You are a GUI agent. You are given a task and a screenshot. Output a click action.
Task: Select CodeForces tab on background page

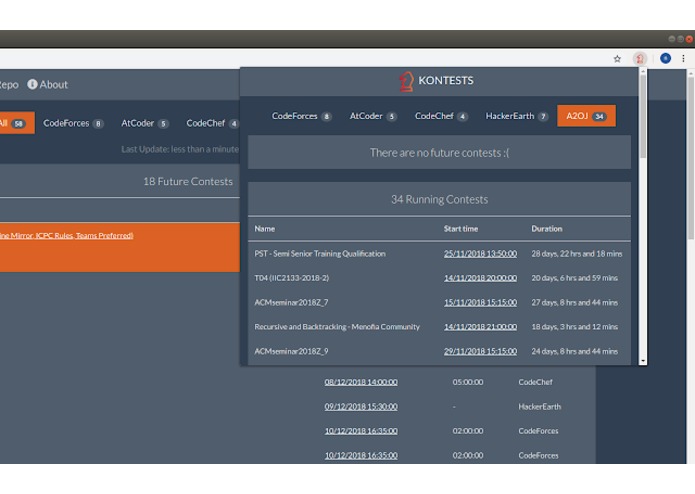coord(73,123)
